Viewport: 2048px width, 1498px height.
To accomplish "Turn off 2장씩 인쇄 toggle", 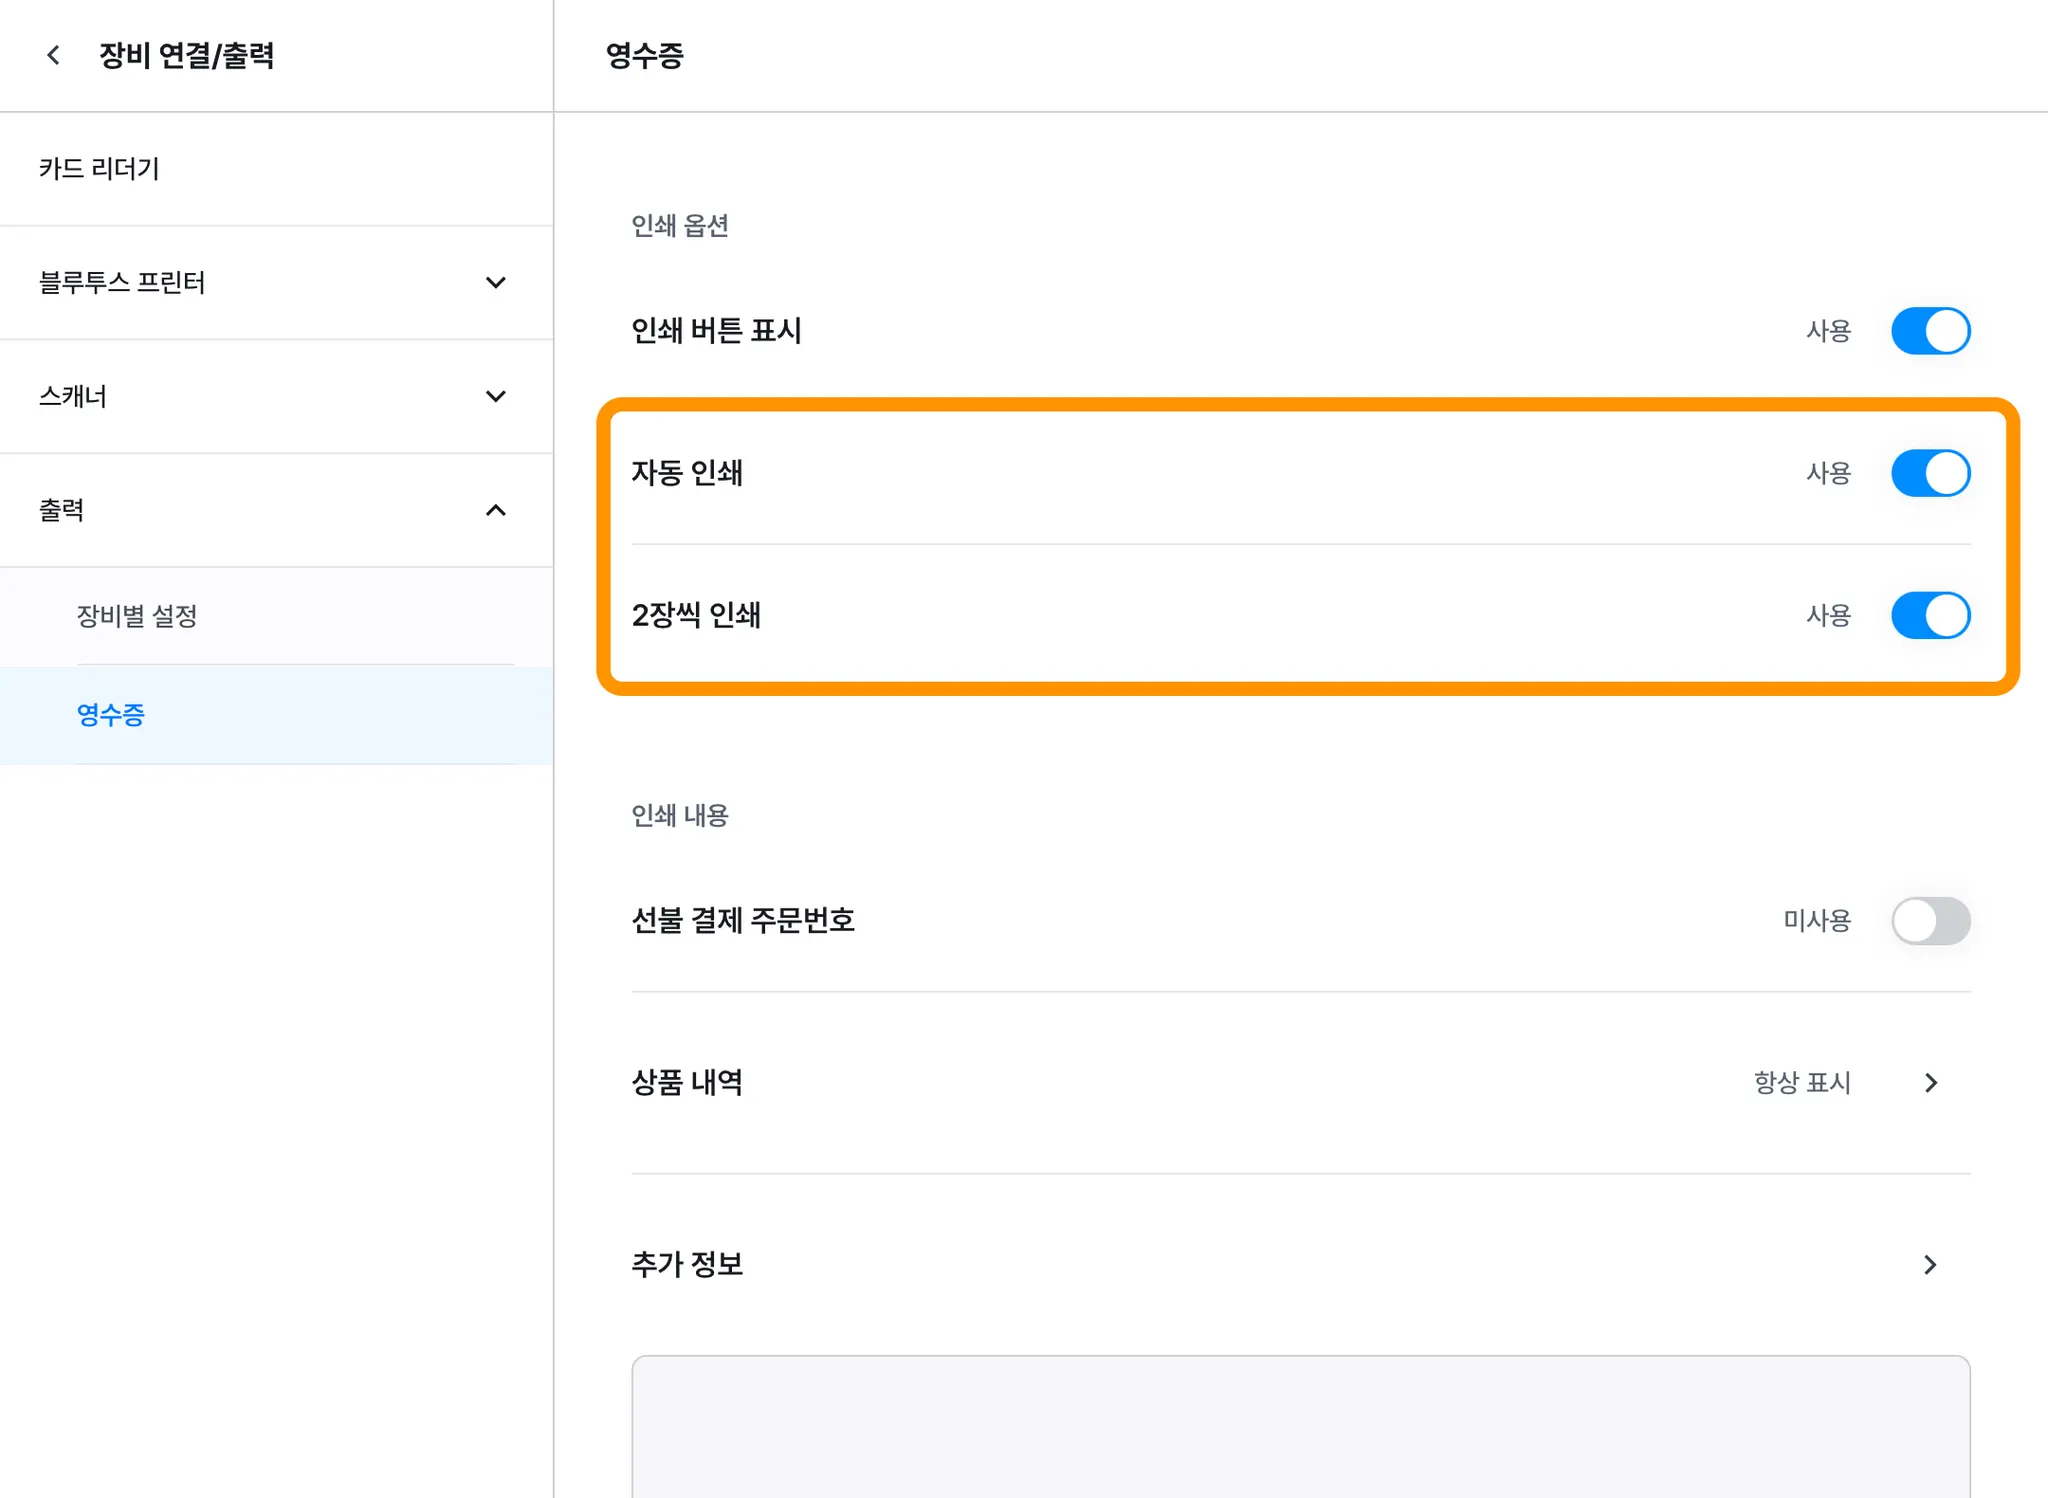I will [x=1930, y=615].
